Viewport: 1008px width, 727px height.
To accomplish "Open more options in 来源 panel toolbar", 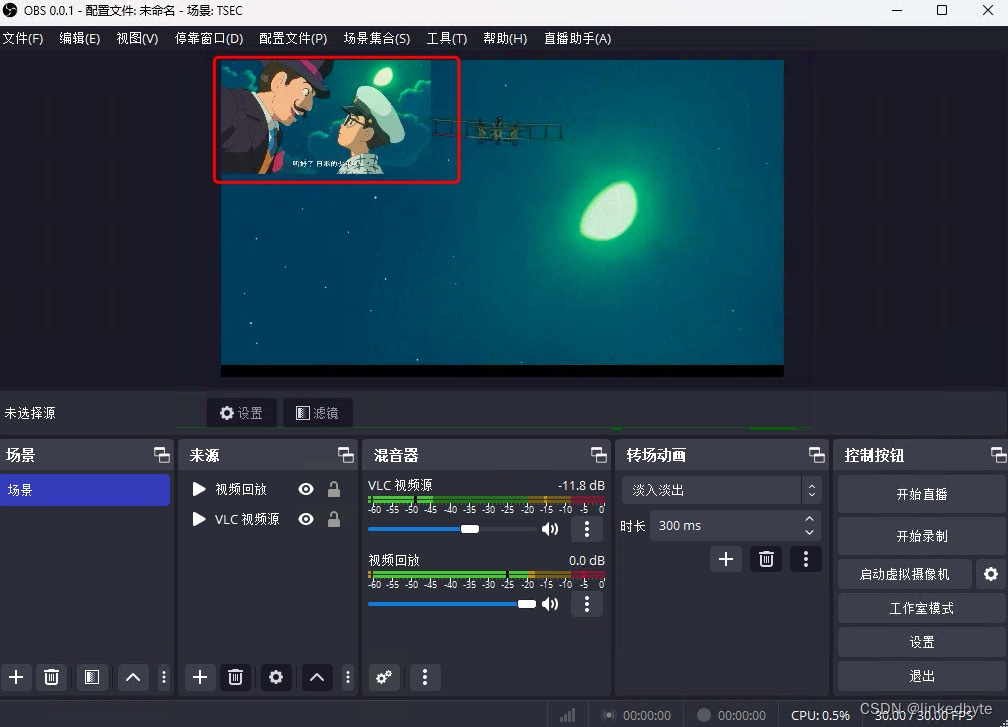I will pyautogui.click(x=348, y=677).
